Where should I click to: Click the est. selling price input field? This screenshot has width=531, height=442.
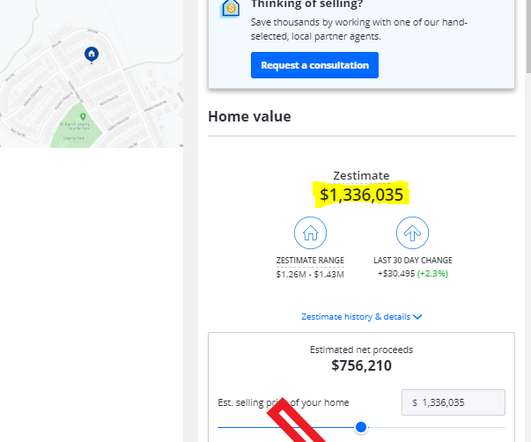coord(453,402)
